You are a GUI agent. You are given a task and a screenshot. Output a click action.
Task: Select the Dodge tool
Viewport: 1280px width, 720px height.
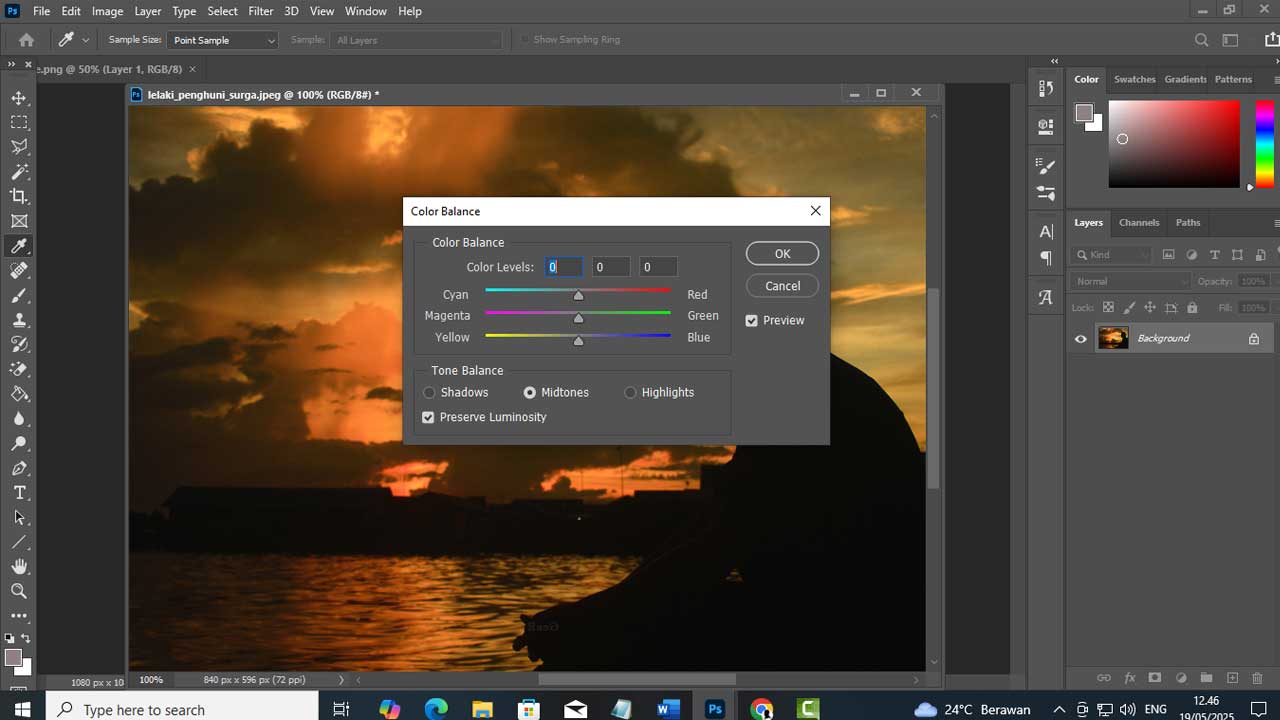(19, 444)
